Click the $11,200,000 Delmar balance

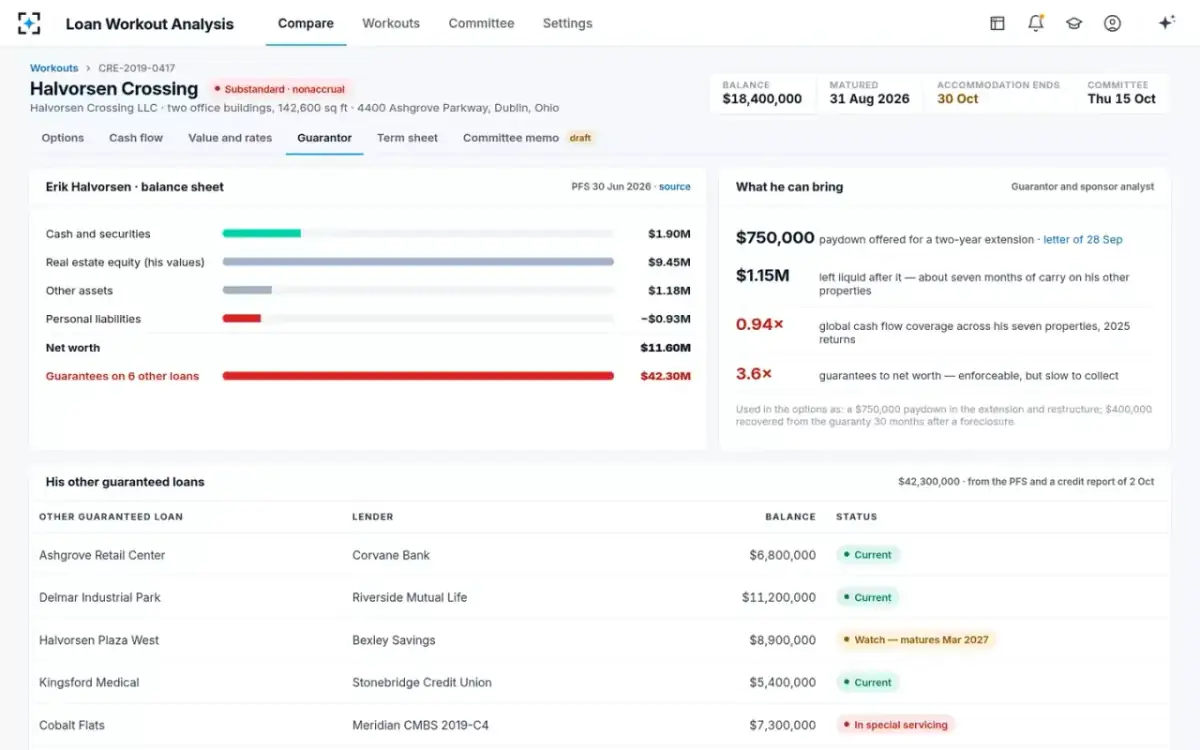click(x=779, y=597)
